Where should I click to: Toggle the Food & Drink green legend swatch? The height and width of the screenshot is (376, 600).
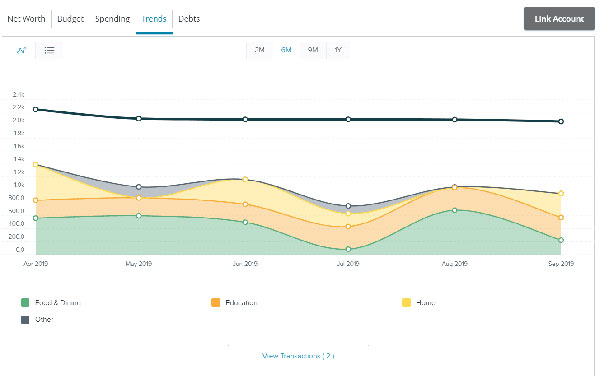pyautogui.click(x=25, y=303)
